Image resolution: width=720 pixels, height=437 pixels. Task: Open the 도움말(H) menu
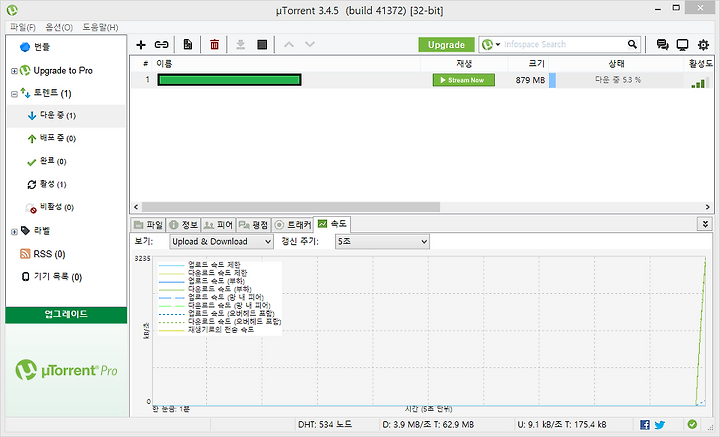pyautogui.click(x=101, y=27)
